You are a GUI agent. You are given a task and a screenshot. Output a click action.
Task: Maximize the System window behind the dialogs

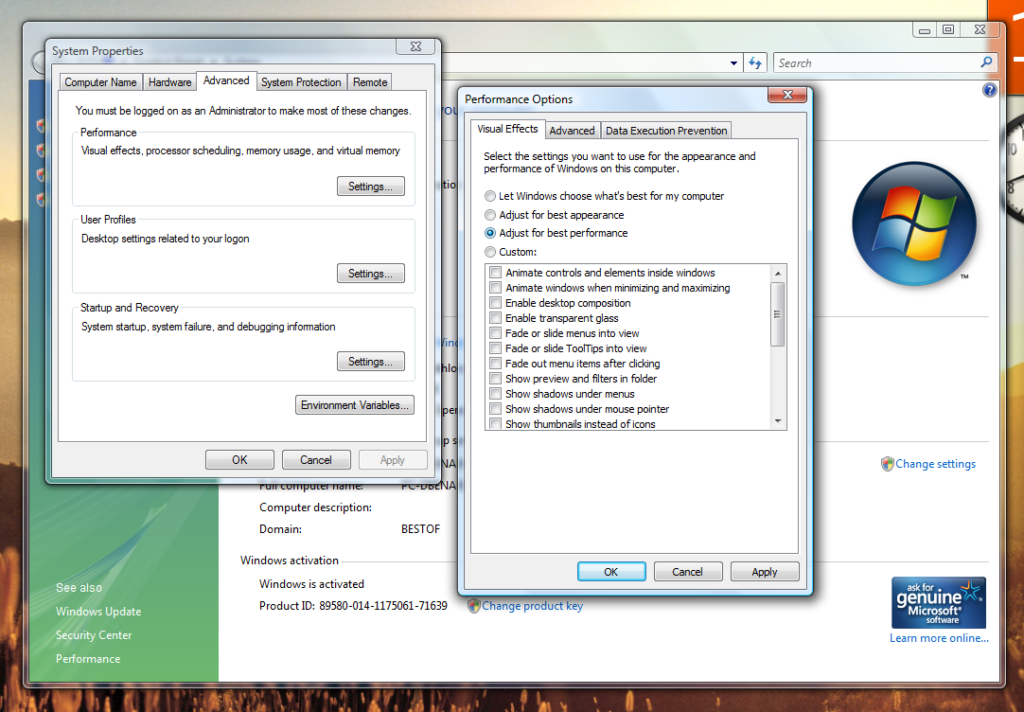(x=948, y=30)
